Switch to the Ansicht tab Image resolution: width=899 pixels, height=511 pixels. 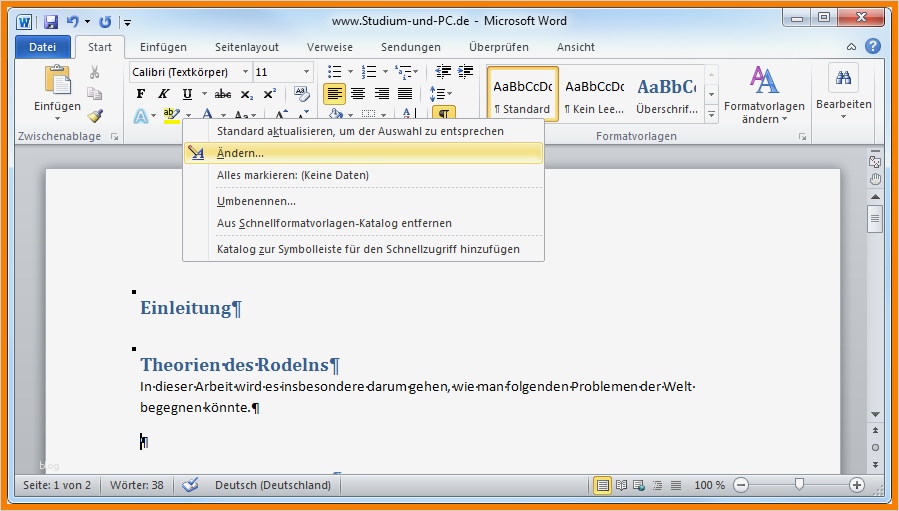pyautogui.click(x=576, y=47)
